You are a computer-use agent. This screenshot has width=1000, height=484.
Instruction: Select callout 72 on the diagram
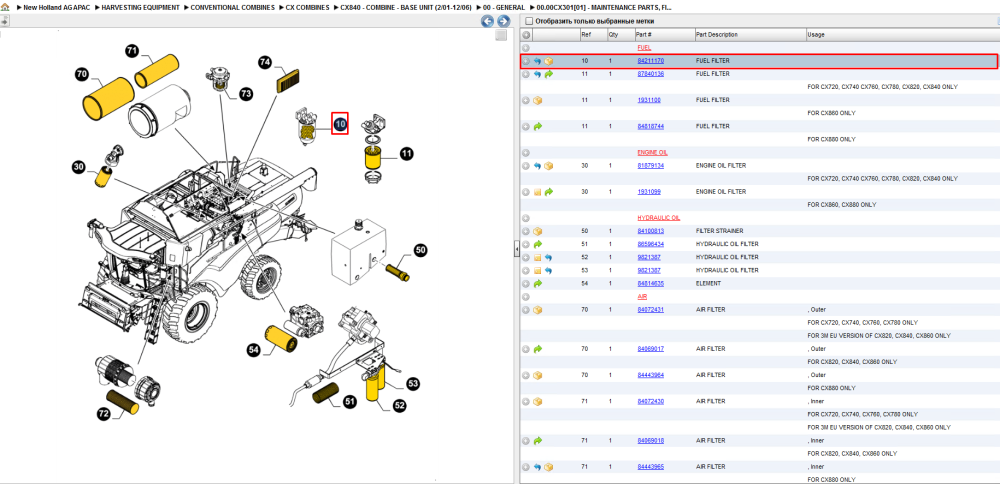pyautogui.click(x=104, y=413)
